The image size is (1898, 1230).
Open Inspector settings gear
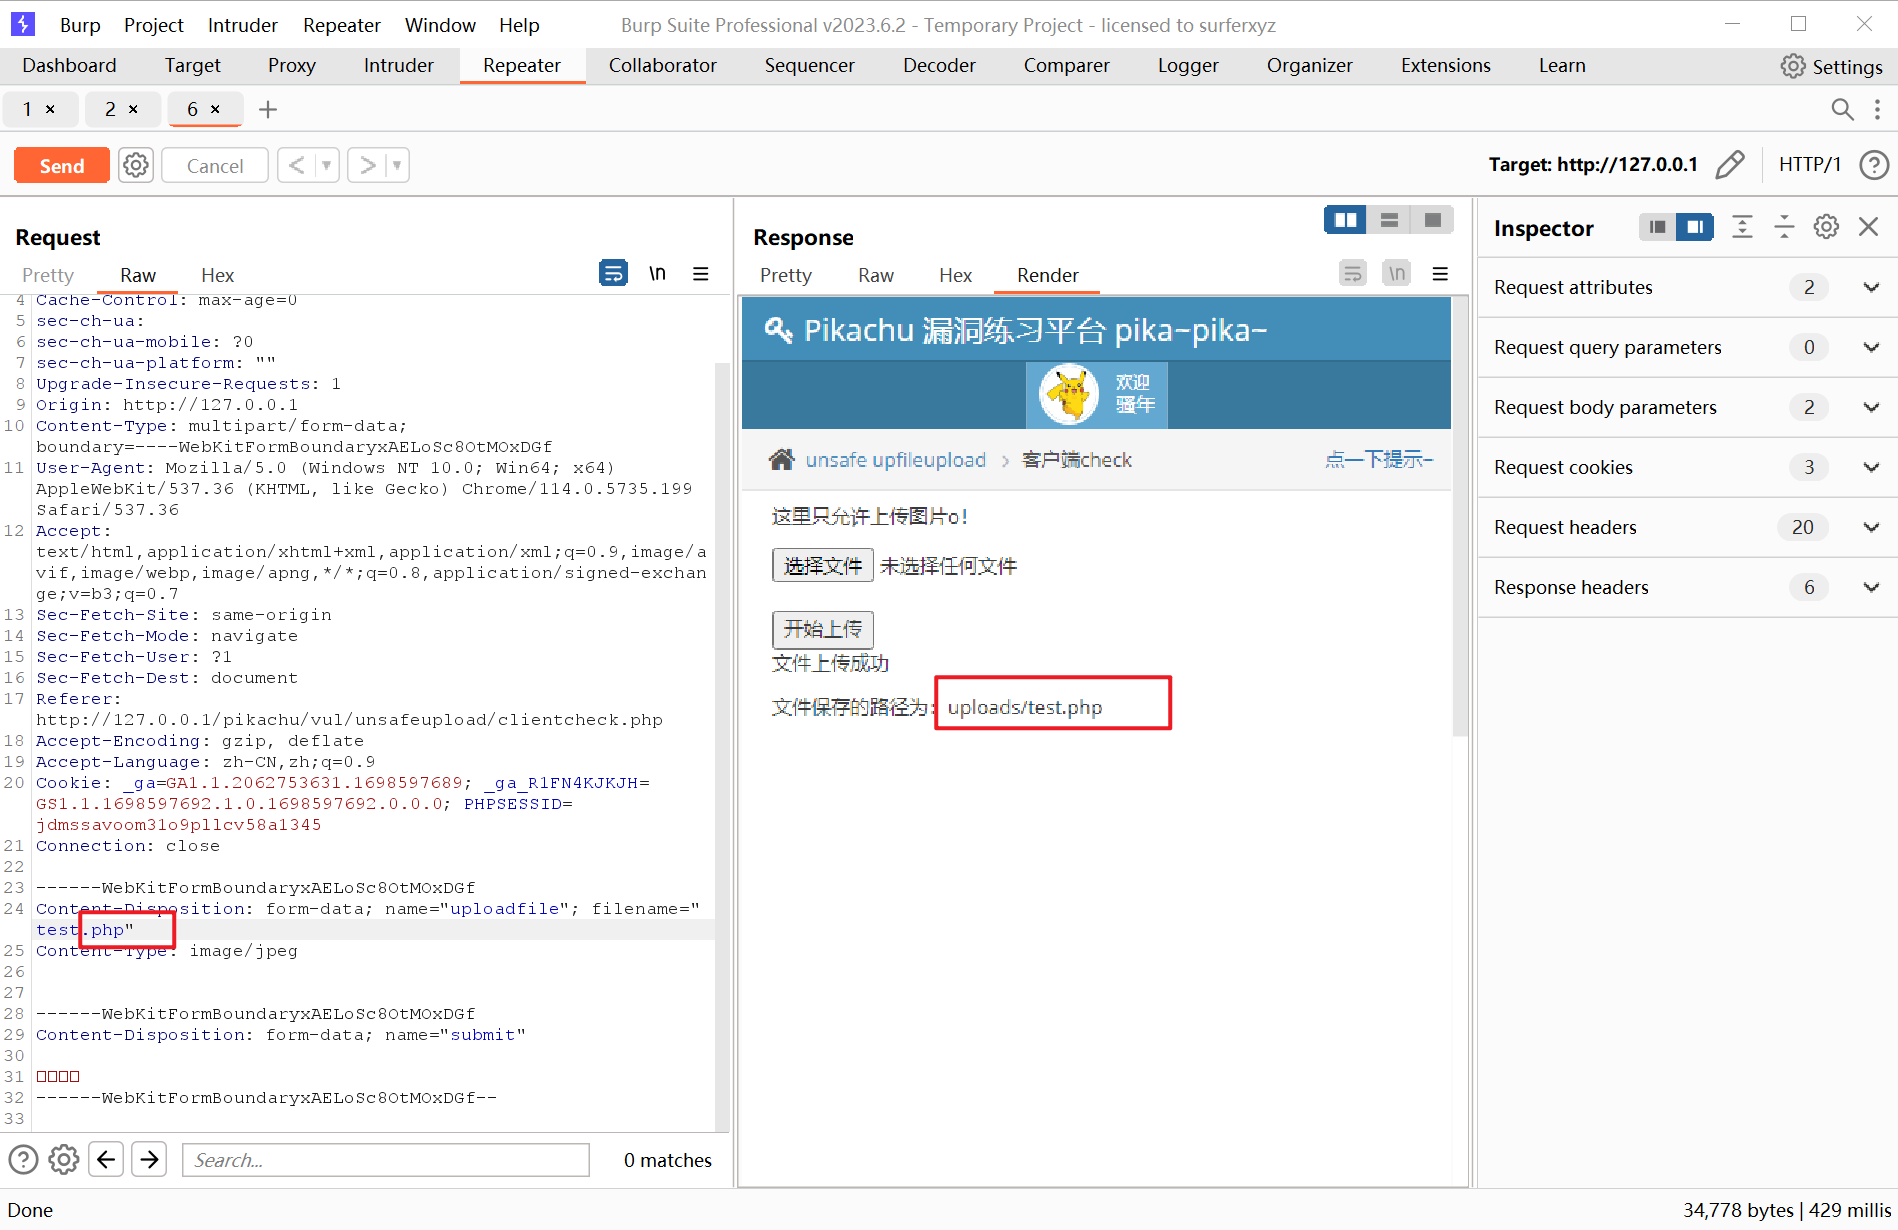(1826, 228)
